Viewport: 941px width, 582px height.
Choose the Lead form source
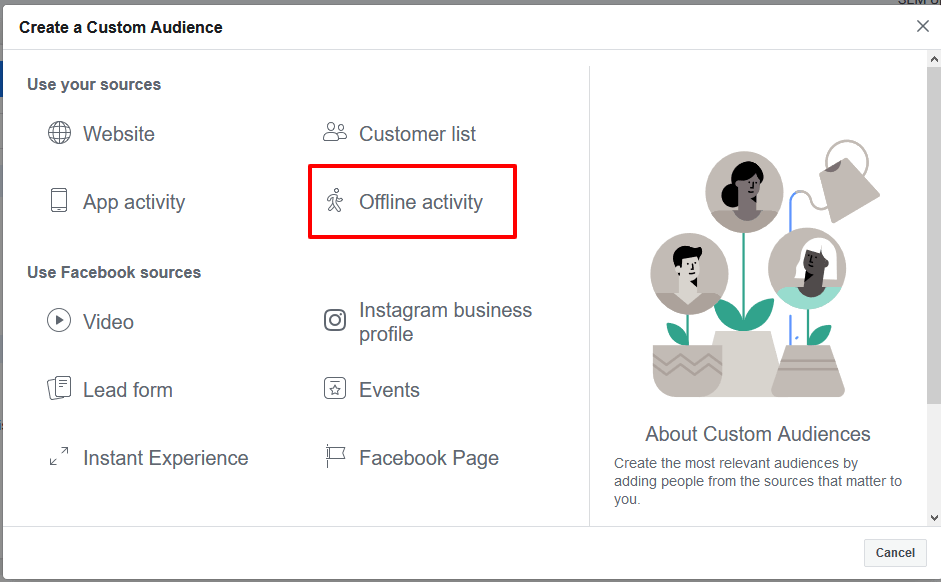point(128,390)
